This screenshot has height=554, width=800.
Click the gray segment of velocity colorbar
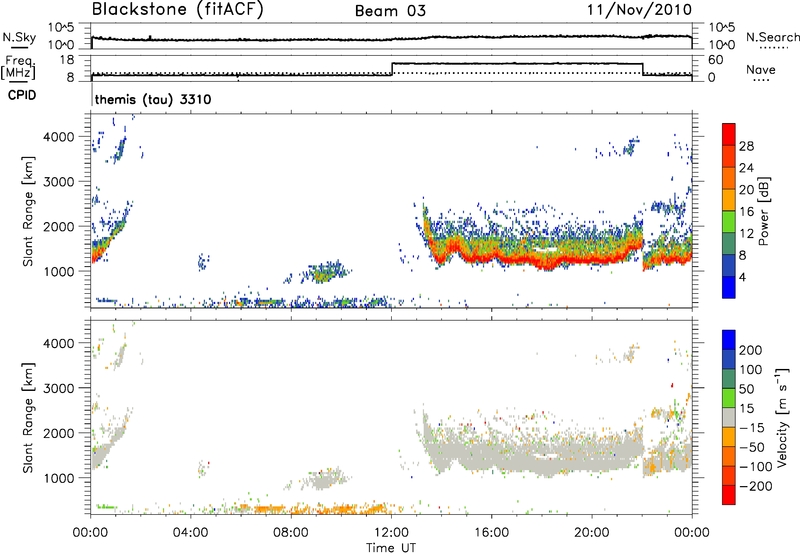pyautogui.click(x=729, y=417)
